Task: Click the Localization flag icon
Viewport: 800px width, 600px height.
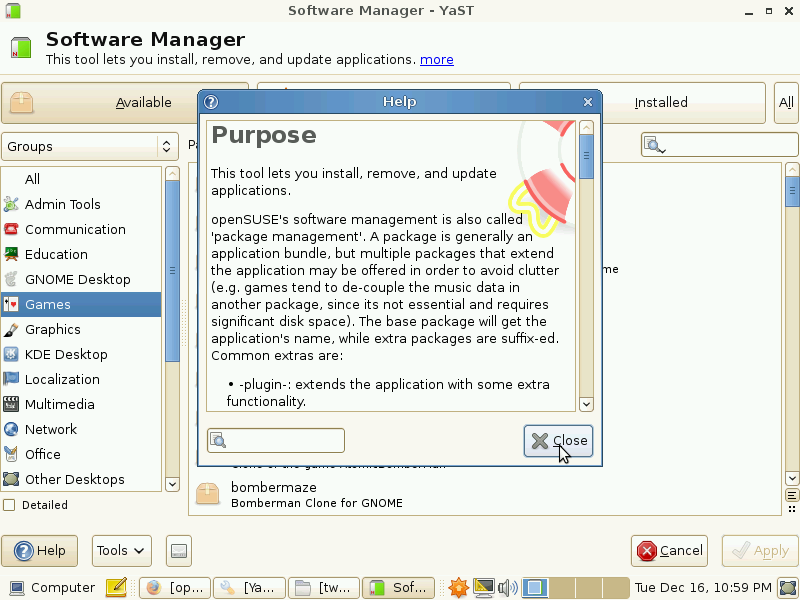Action: click(11, 380)
